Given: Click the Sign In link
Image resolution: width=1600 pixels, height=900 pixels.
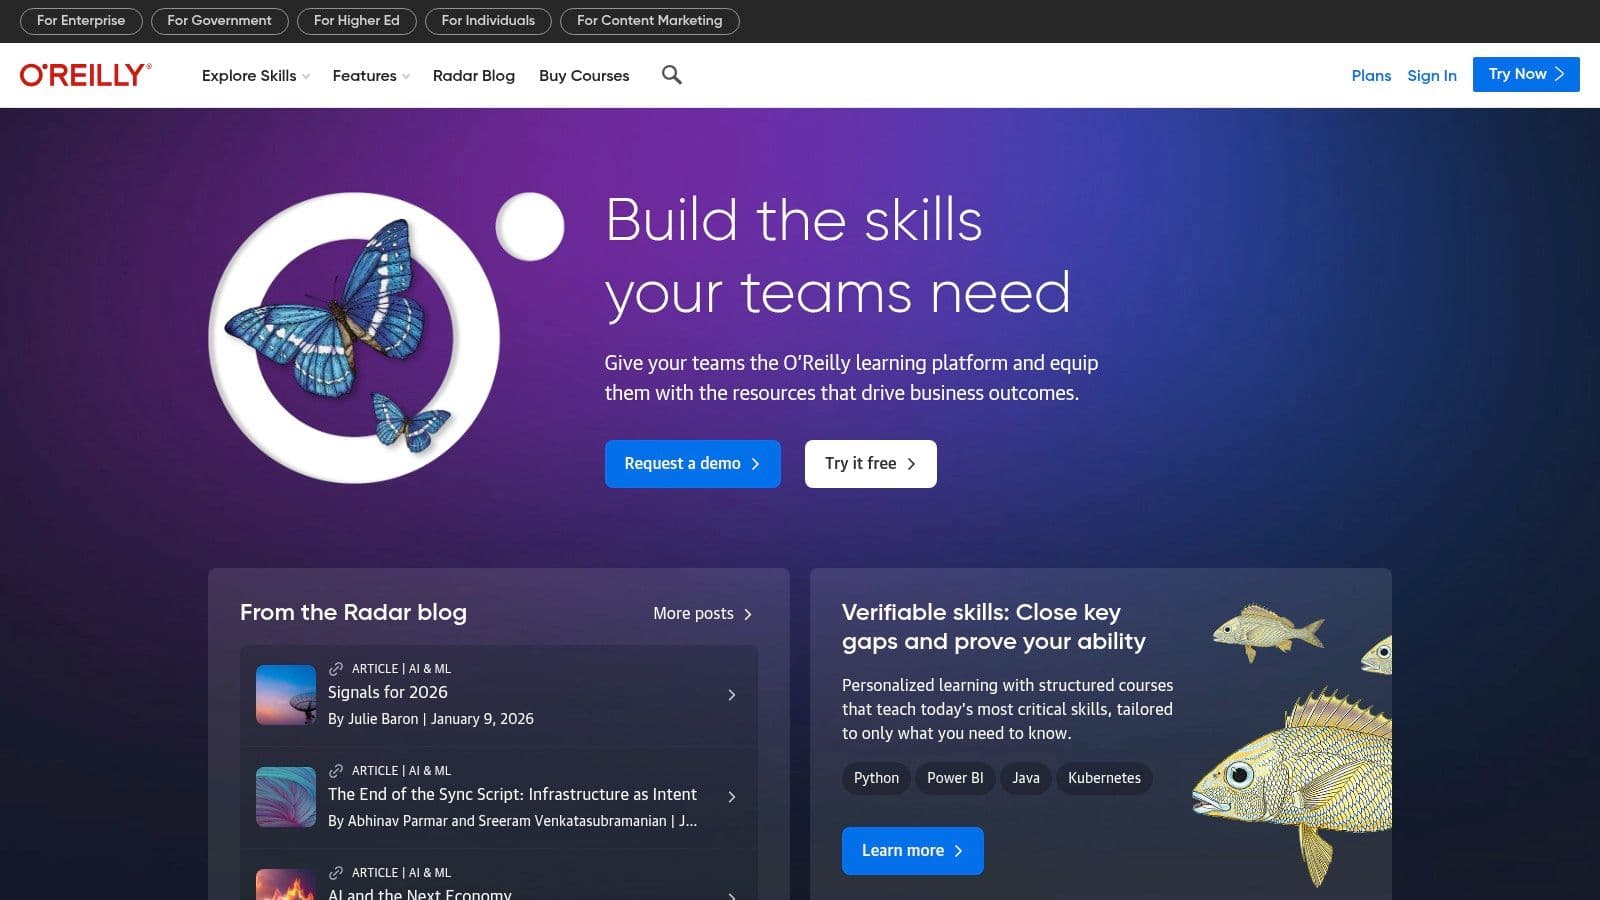Looking at the screenshot, I should tap(1432, 75).
